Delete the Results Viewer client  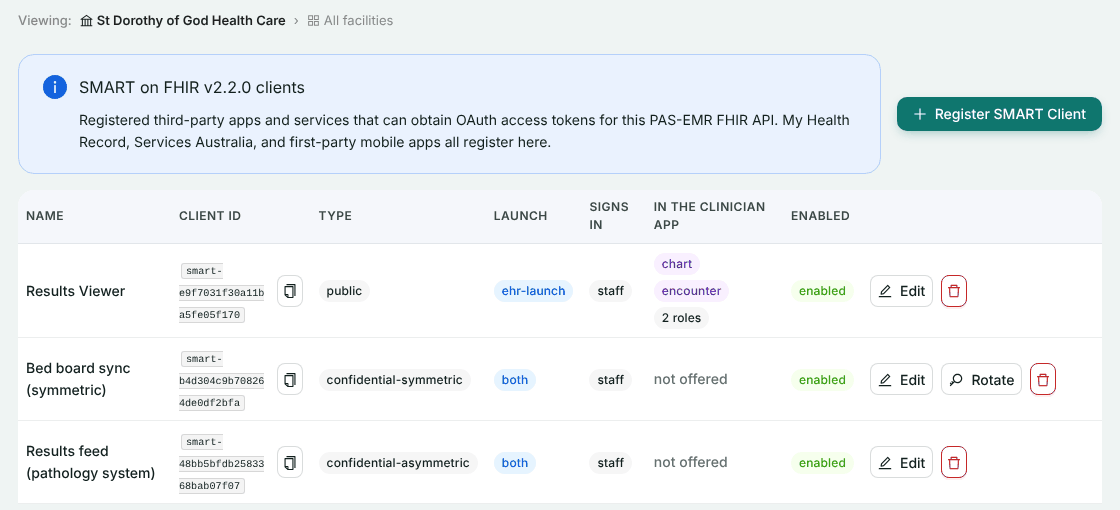[954, 291]
